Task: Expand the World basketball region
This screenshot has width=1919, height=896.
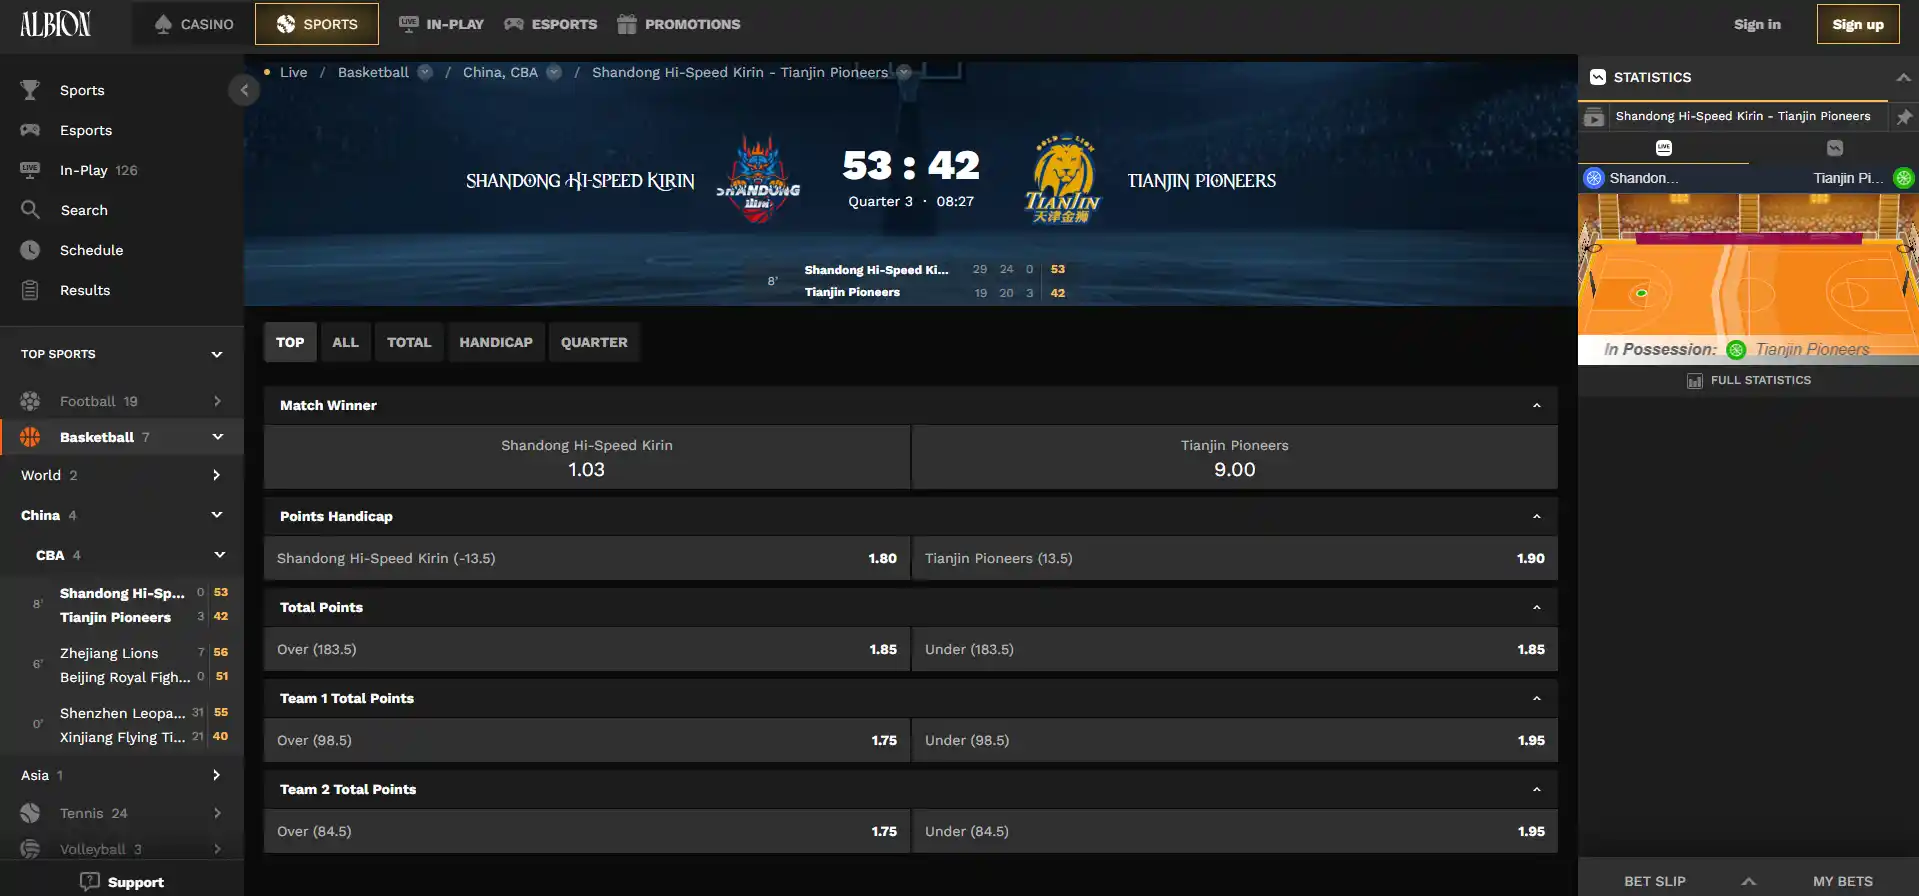Action: coord(216,475)
